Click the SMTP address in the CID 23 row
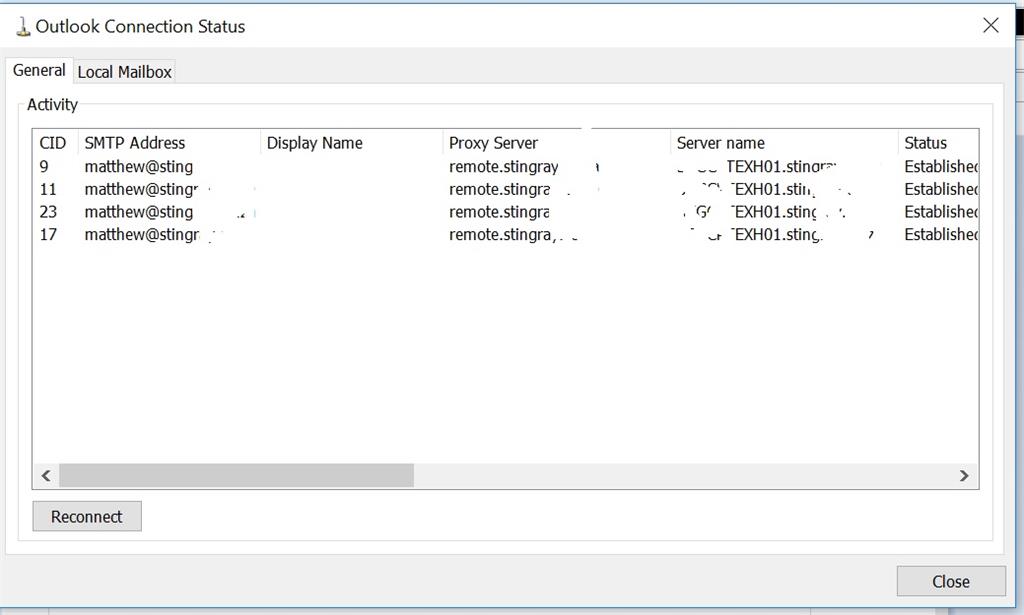Screen dimensions: 1024x615 [x=139, y=212]
